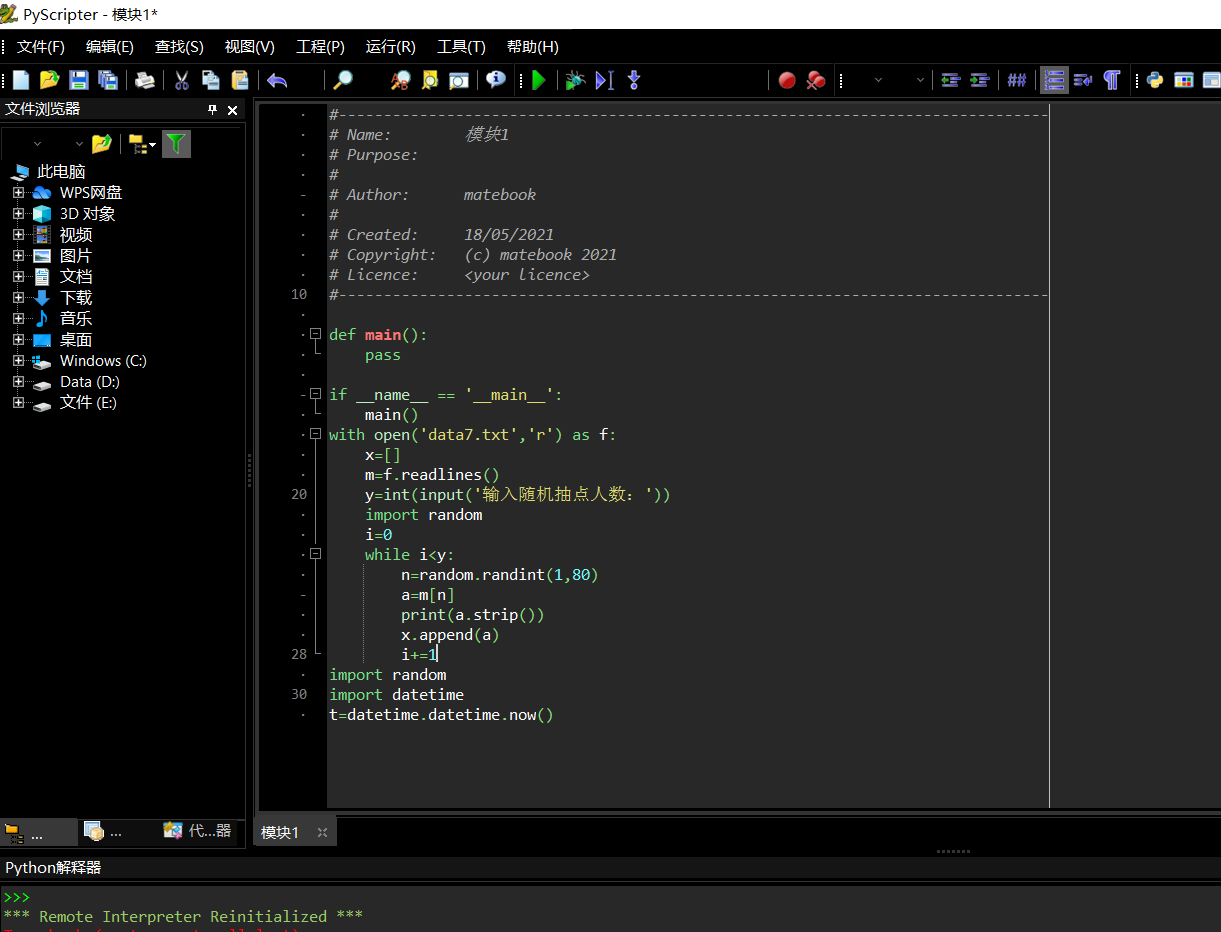Toggle breakpoint with the red circle
The height and width of the screenshot is (932, 1221).
click(x=787, y=80)
